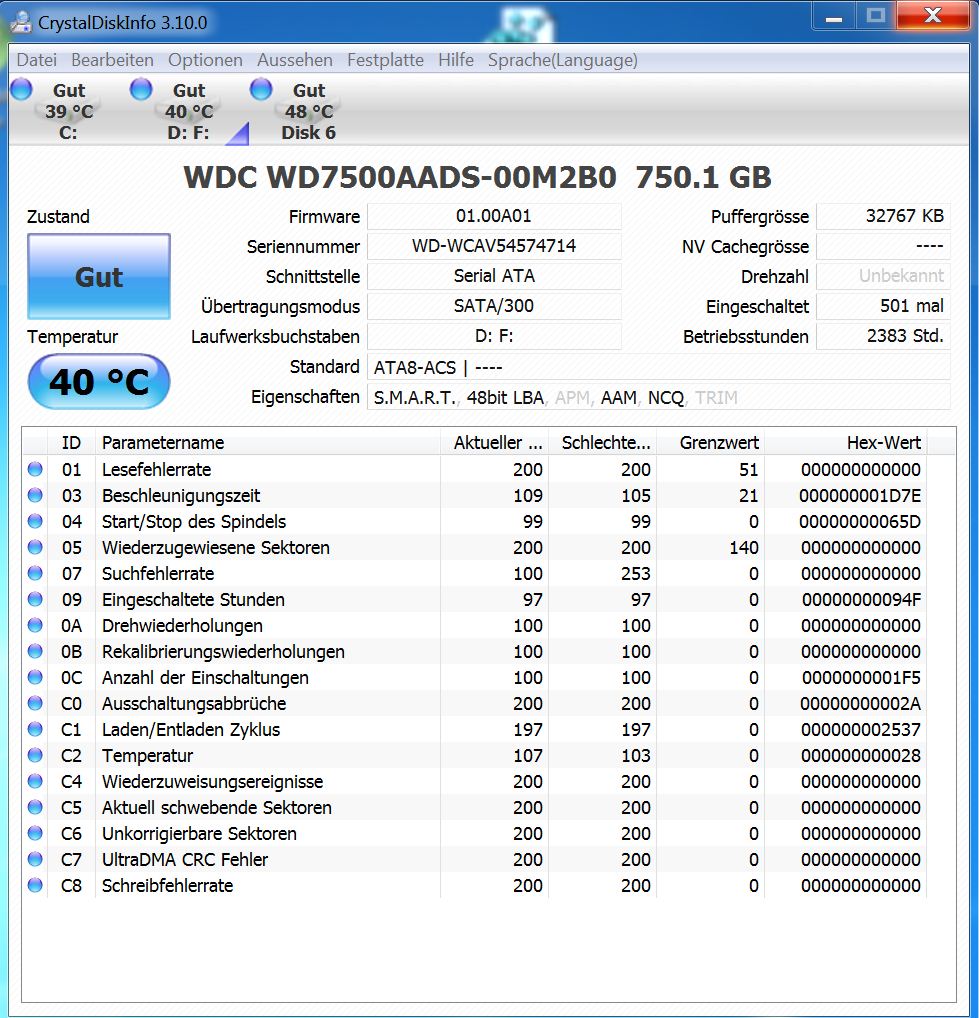
Task: Click the status orb for Beschleunigungszeit row
Action: tap(35, 495)
